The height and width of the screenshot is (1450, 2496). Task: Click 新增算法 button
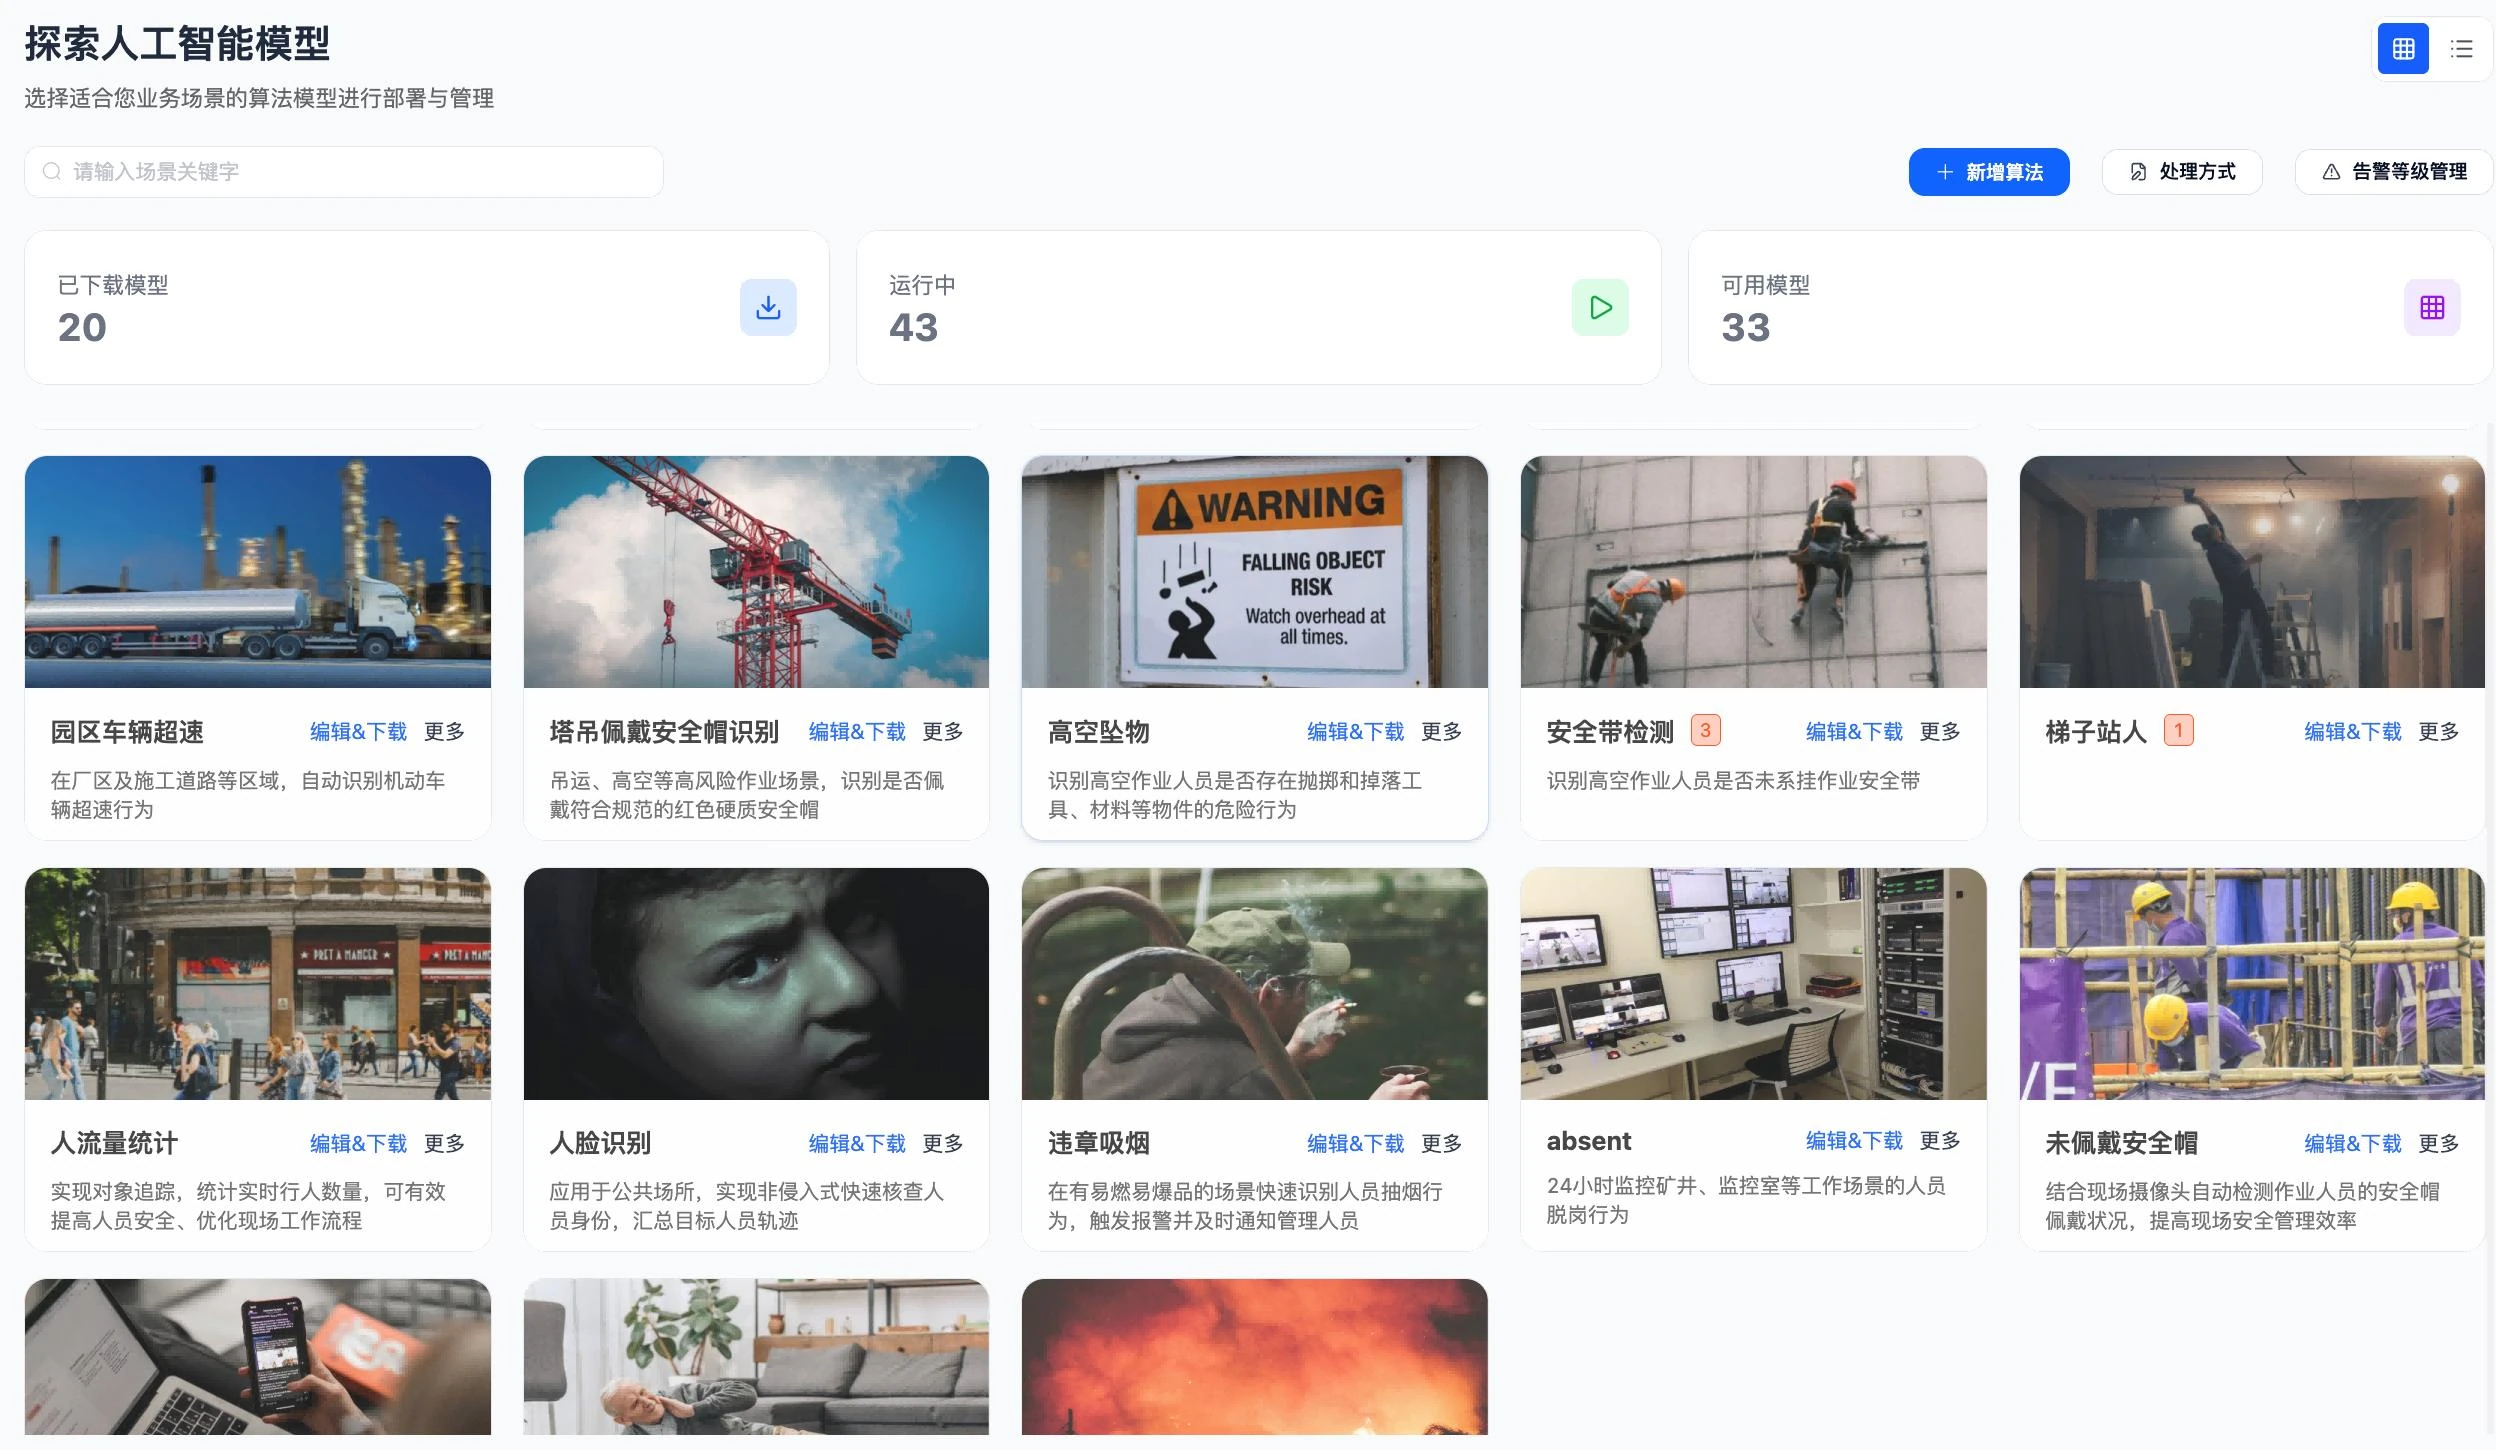click(x=1989, y=172)
